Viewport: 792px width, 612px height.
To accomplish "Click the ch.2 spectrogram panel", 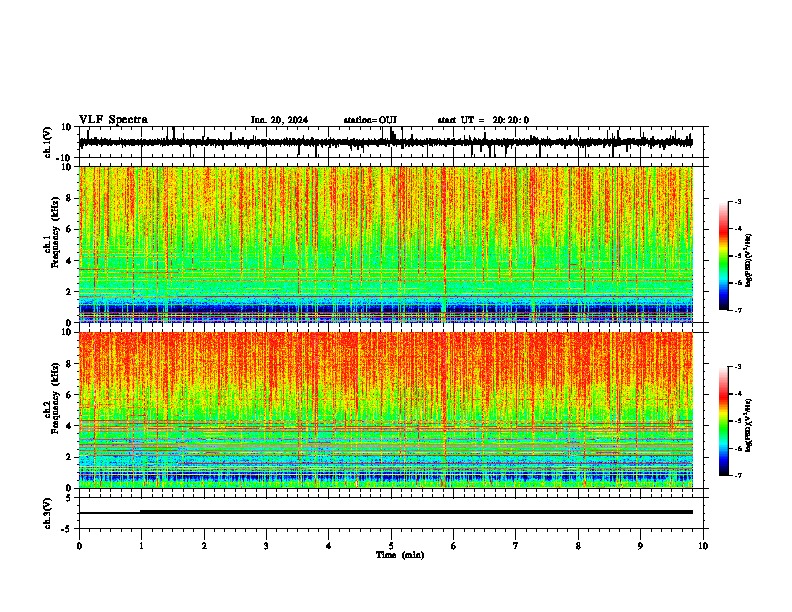I will tap(386, 410).
